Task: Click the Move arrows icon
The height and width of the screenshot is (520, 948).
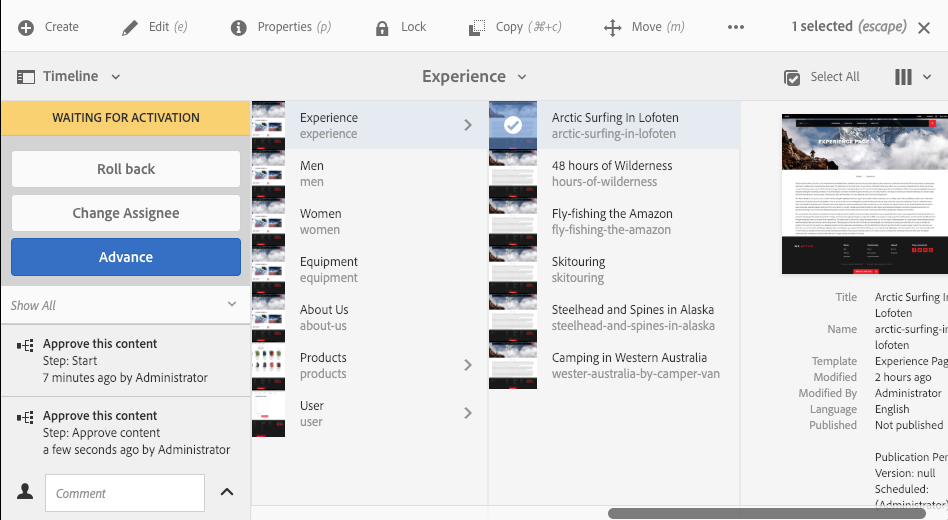Action: pos(612,28)
